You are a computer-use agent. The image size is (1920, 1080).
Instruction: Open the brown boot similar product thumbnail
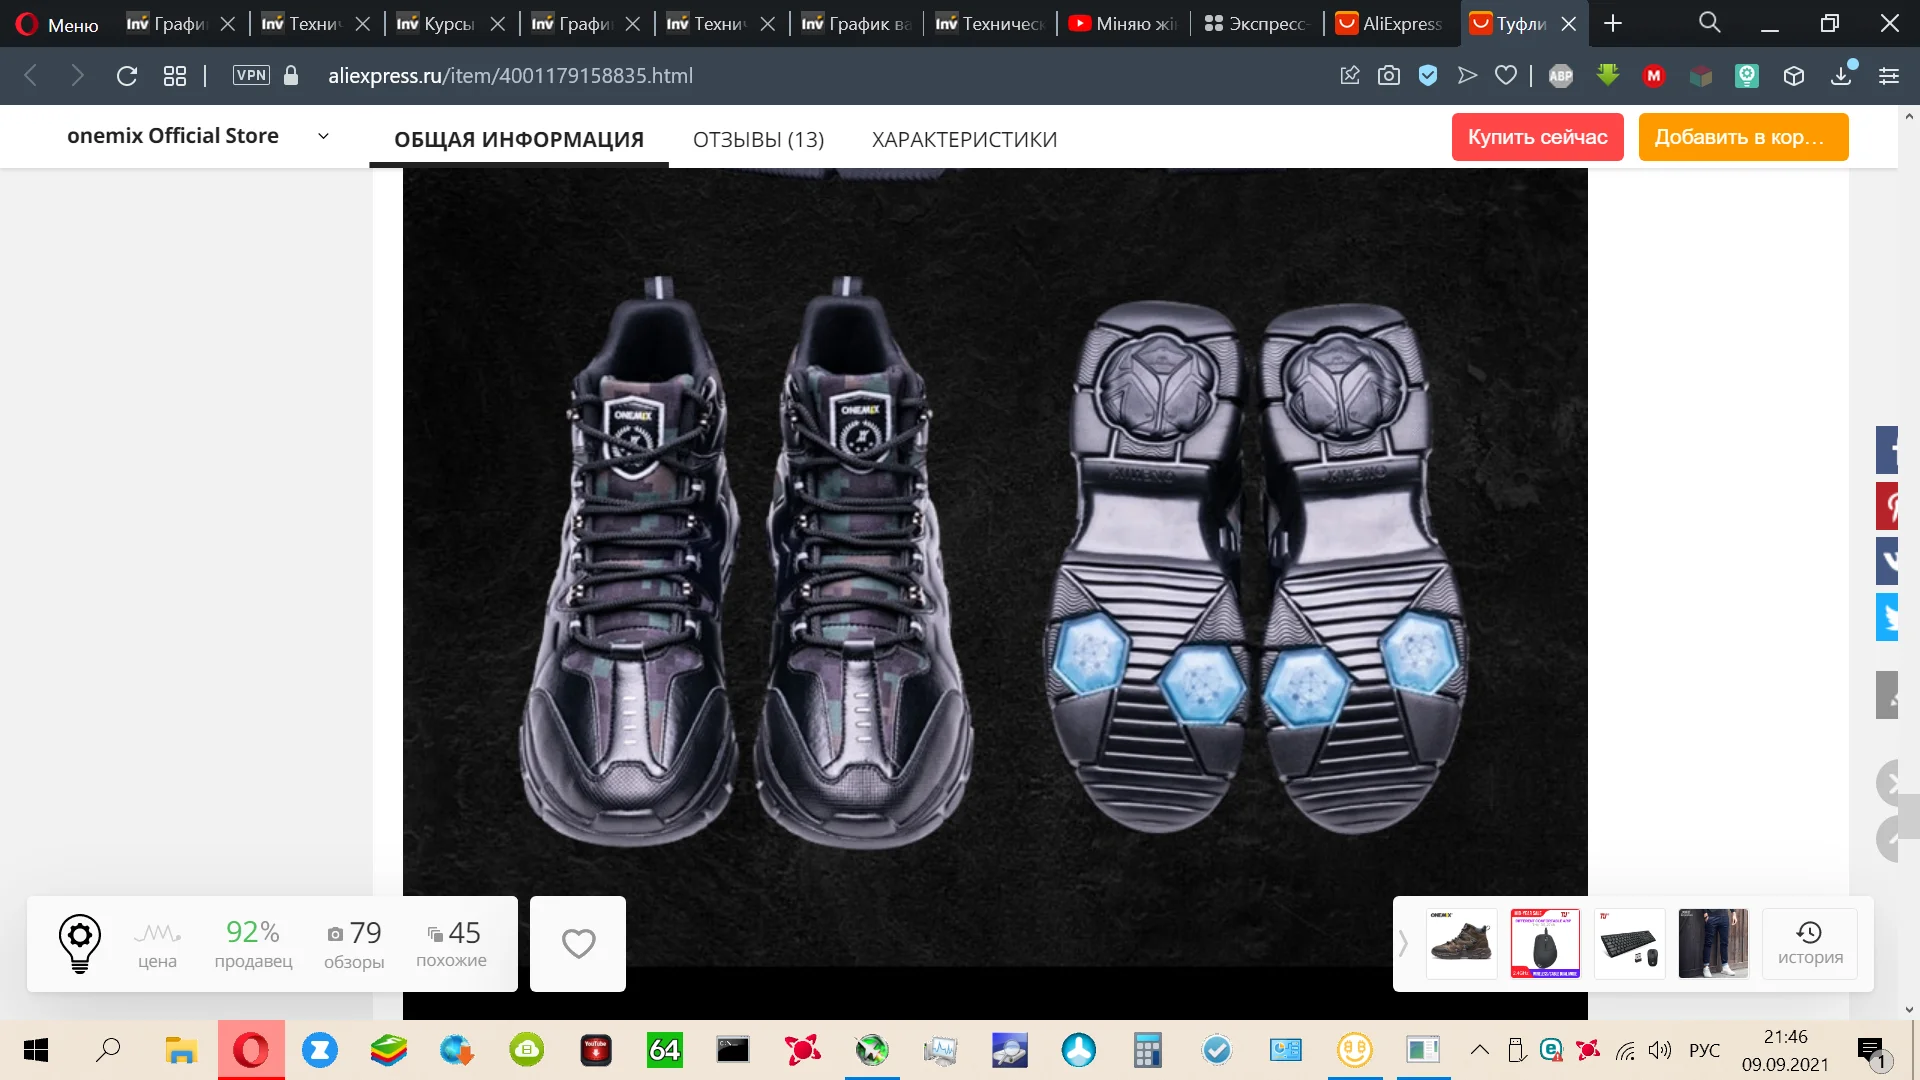point(1461,943)
